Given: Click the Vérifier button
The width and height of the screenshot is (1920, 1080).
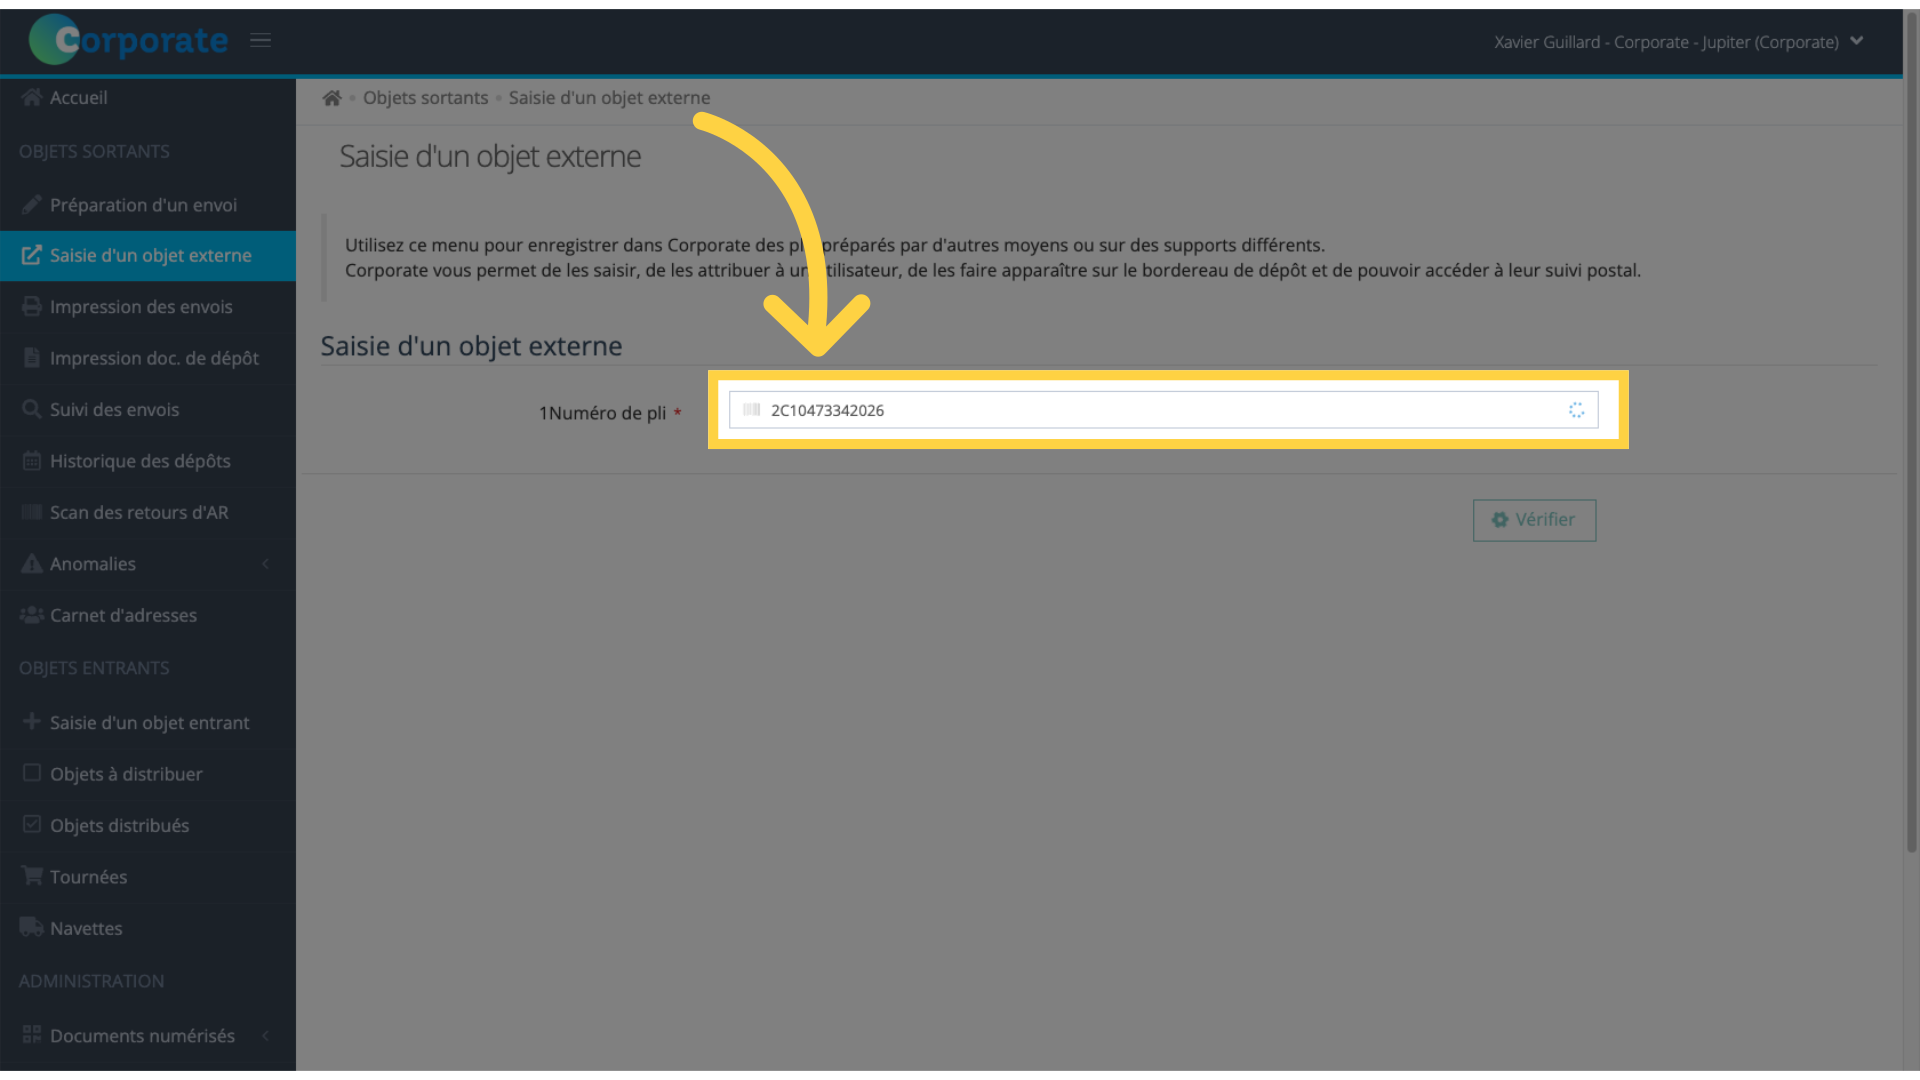Looking at the screenshot, I should click(1535, 520).
